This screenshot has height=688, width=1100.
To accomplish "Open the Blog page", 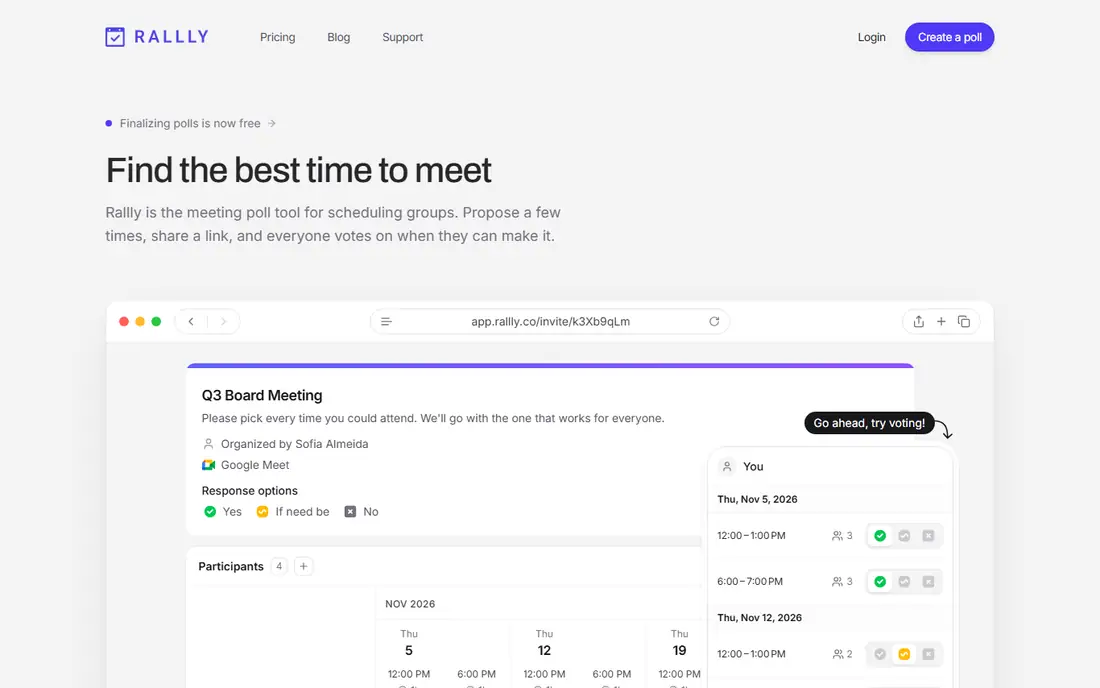I will tap(338, 37).
